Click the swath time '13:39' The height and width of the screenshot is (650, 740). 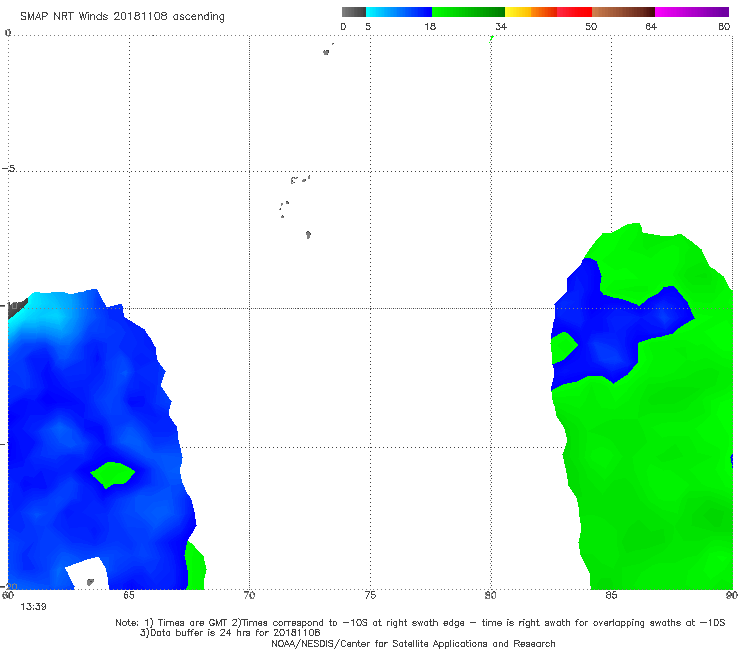33,607
